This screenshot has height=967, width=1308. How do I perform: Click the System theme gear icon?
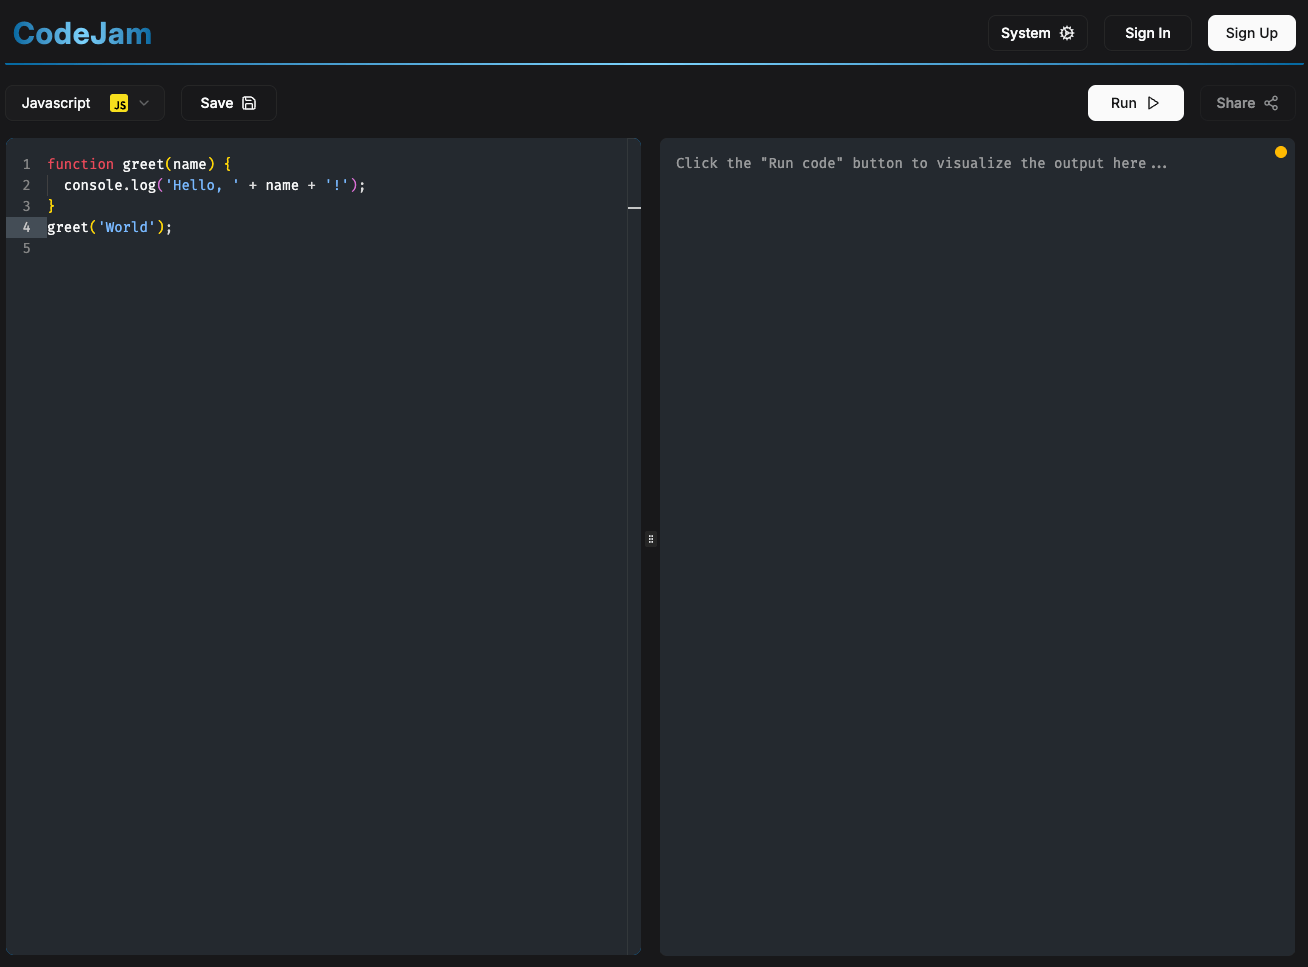(1068, 32)
